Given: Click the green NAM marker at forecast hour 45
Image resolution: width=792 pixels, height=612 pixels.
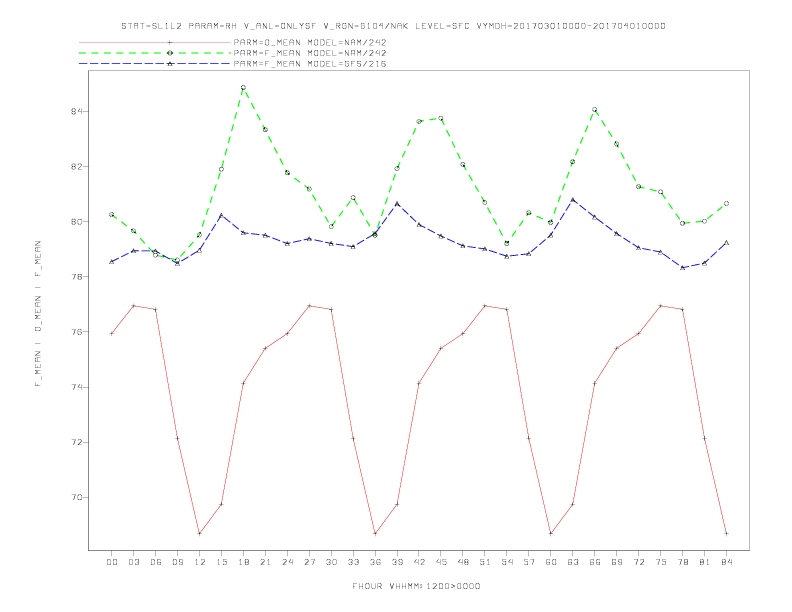Looking at the screenshot, I should pyautogui.click(x=441, y=118).
